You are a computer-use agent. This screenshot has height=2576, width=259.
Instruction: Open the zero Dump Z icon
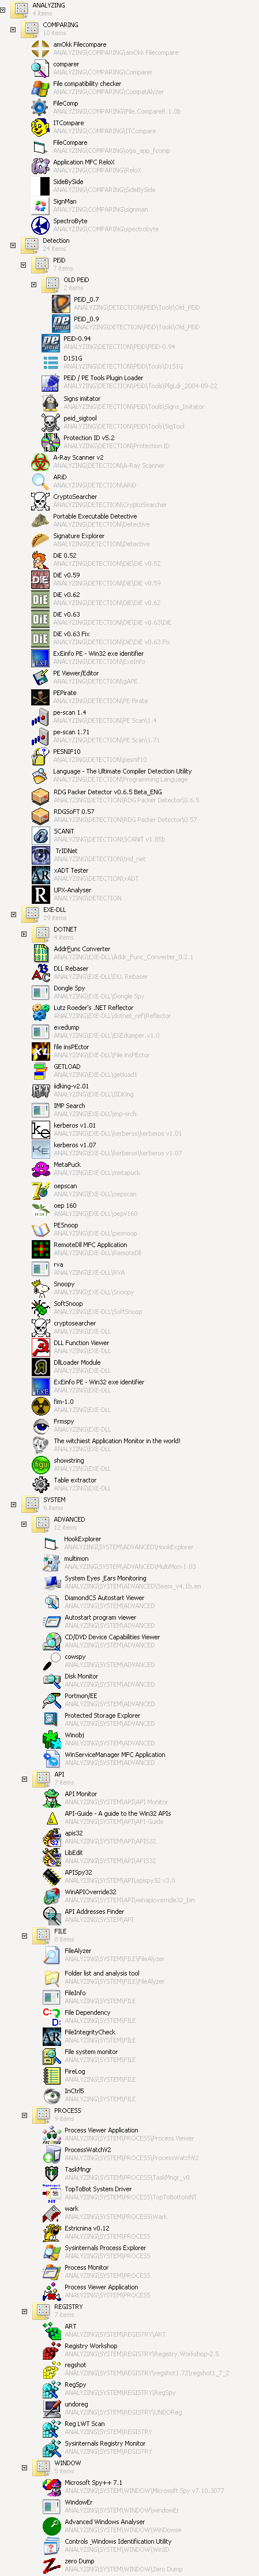pos(52,2564)
